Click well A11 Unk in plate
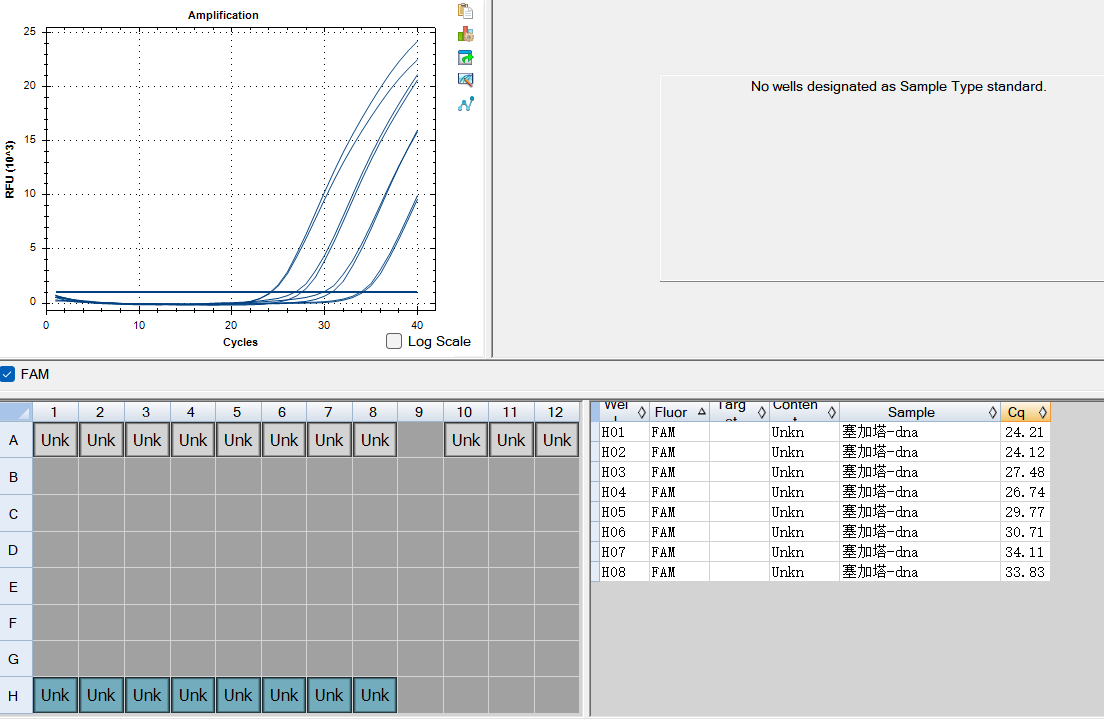The height and width of the screenshot is (719, 1104). 511,440
